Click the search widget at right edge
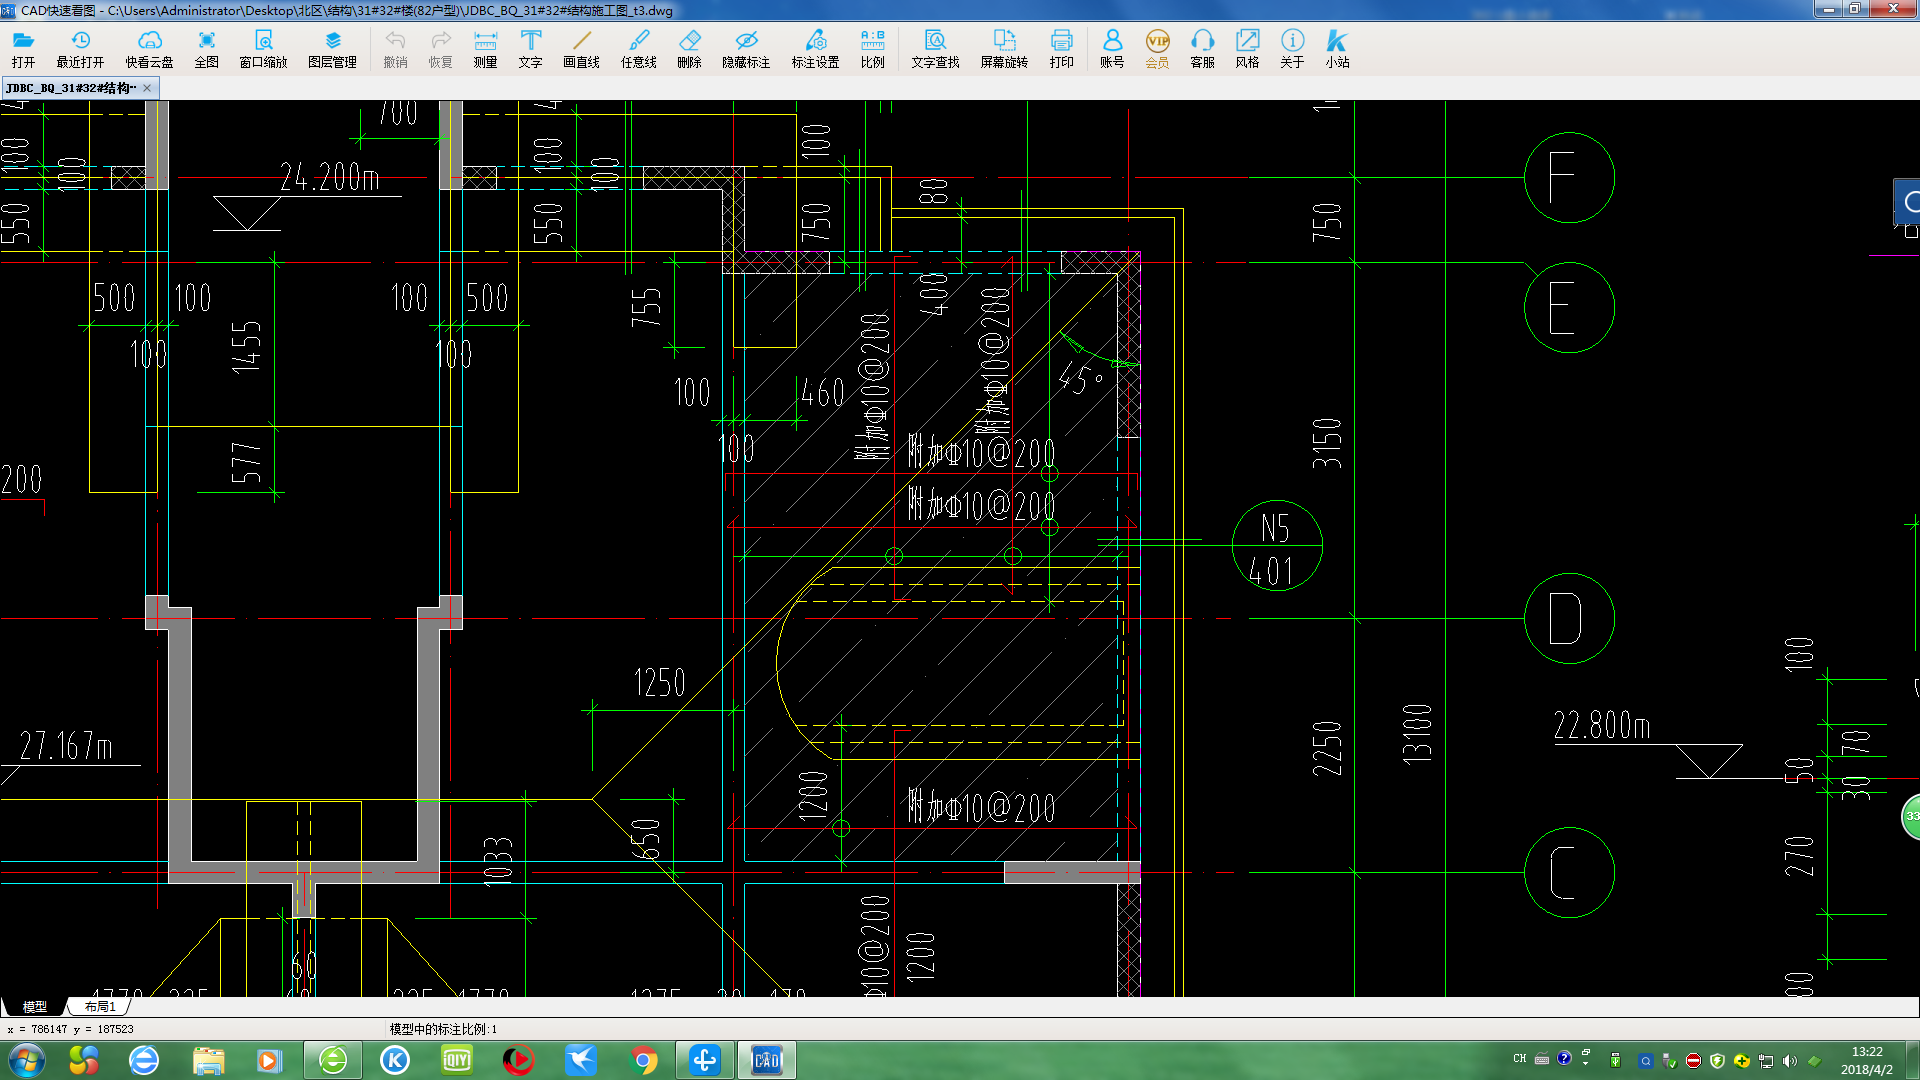The image size is (1920, 1080). pyautogui.click(x=1908, y=203)
